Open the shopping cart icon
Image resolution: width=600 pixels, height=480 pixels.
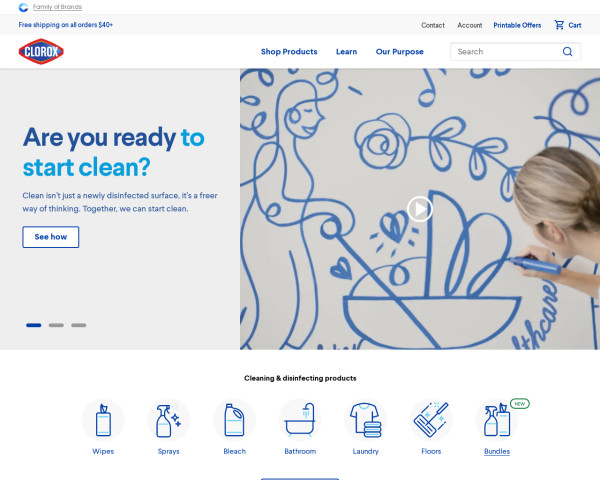pos(559,25)
